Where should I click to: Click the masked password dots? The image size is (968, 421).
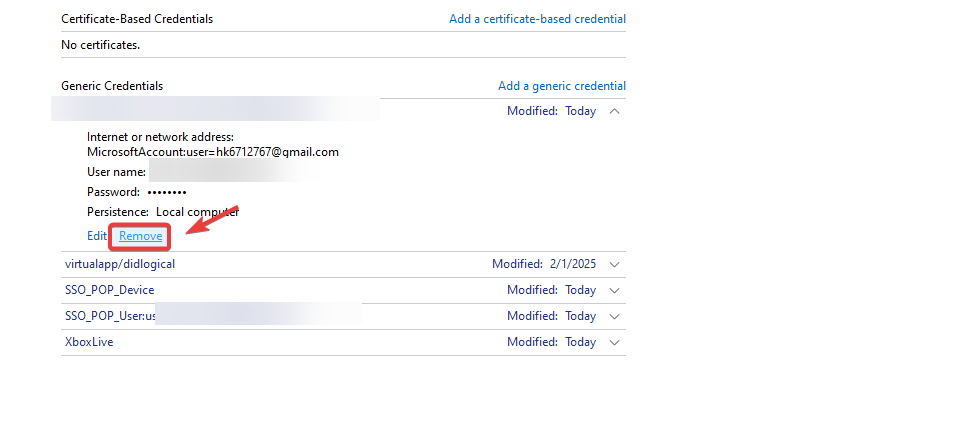click(167, 192)
